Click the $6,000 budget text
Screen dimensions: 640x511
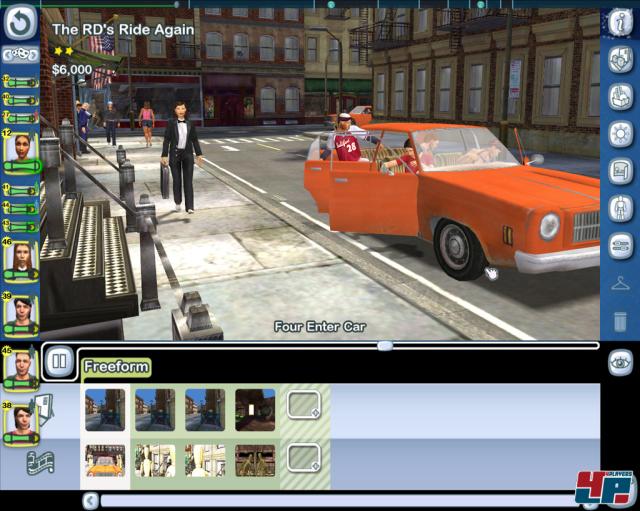pyautogui.click(x=72, y=70)
